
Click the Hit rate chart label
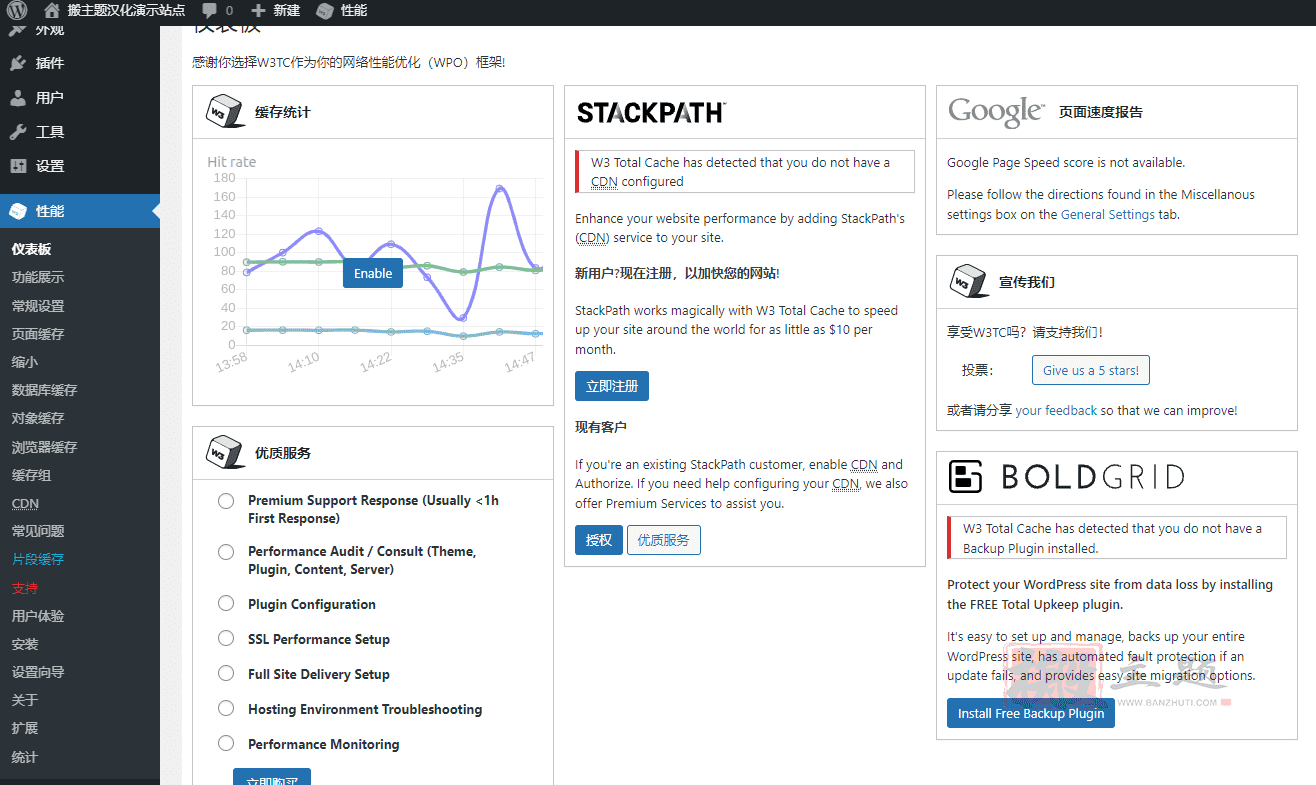tap(232, 162)
